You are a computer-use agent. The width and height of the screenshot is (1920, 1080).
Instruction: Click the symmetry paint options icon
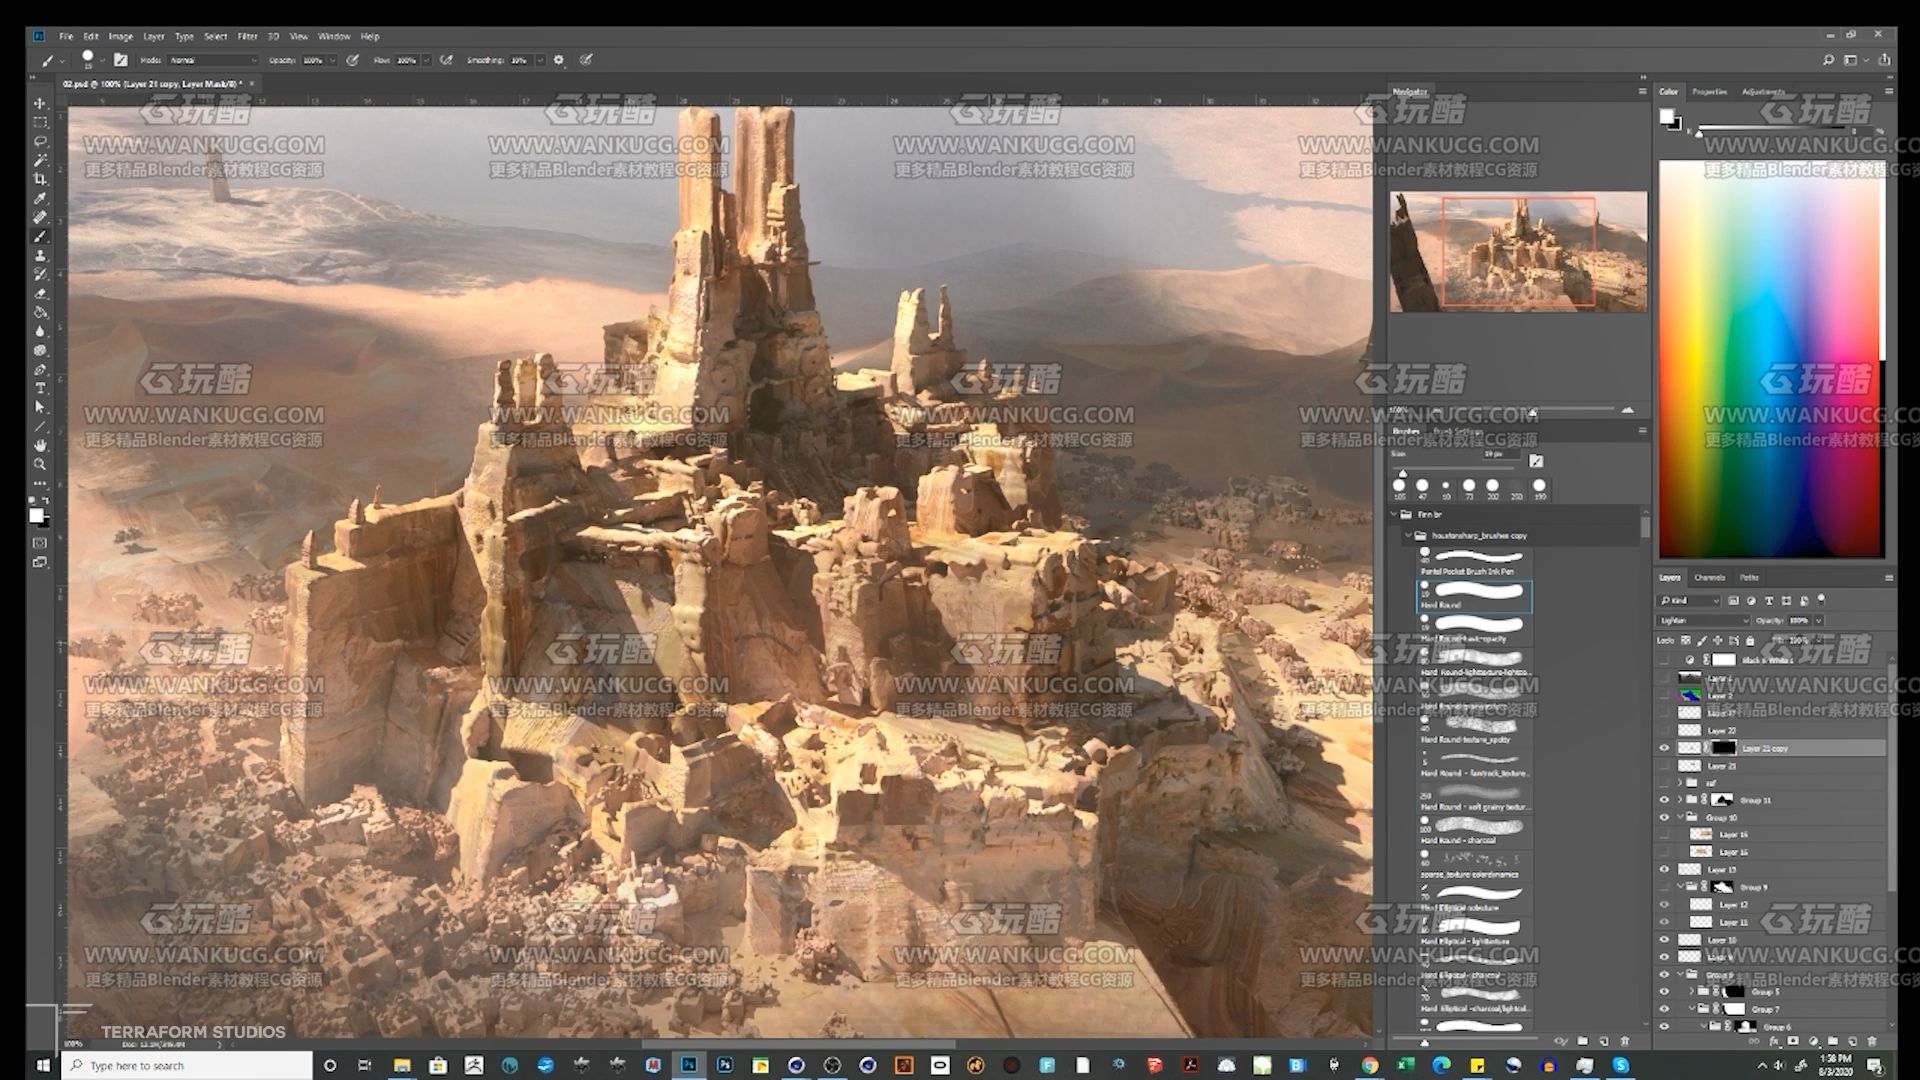click(x=586, y=60)
